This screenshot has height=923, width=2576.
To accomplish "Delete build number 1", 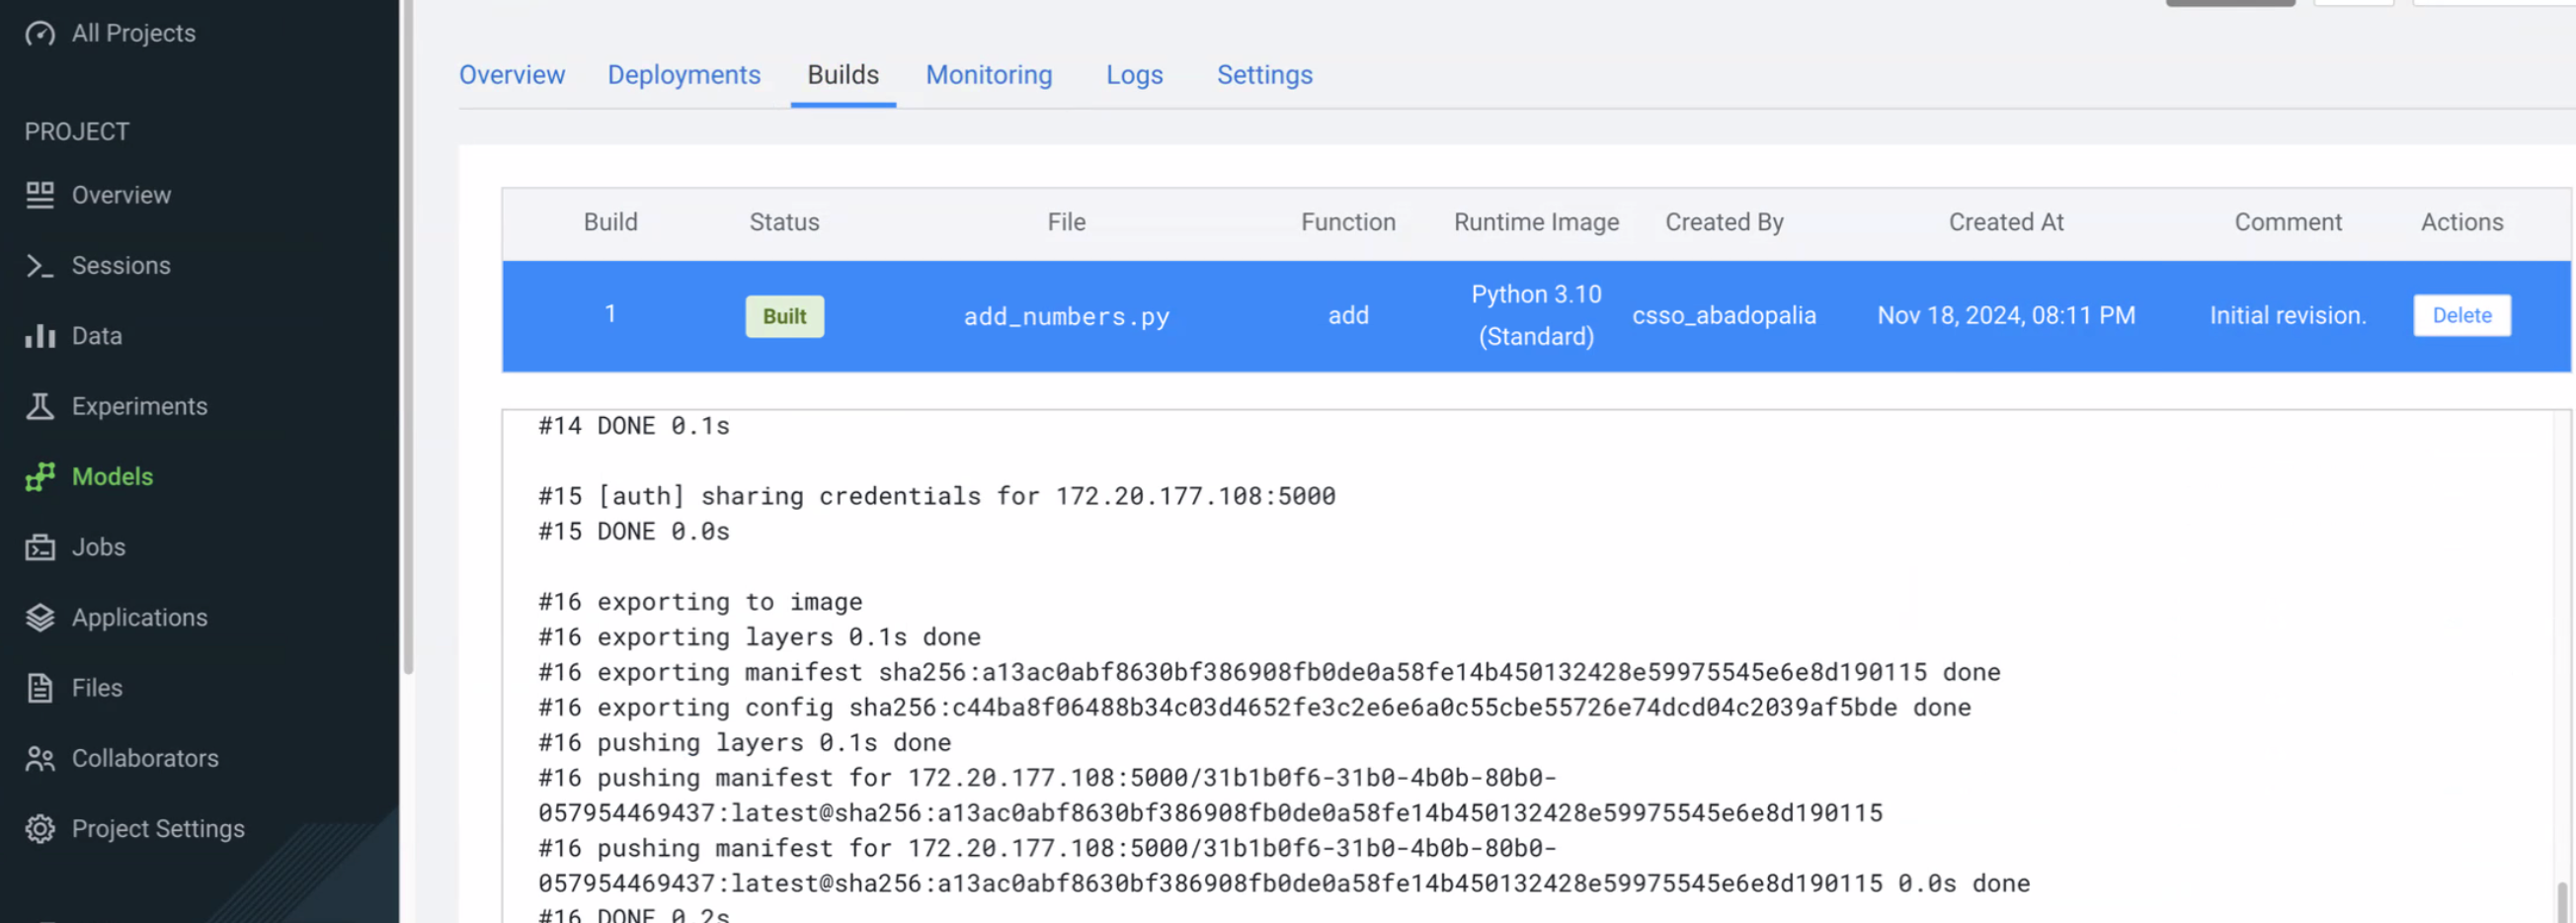I will (x=2462, y=315).
